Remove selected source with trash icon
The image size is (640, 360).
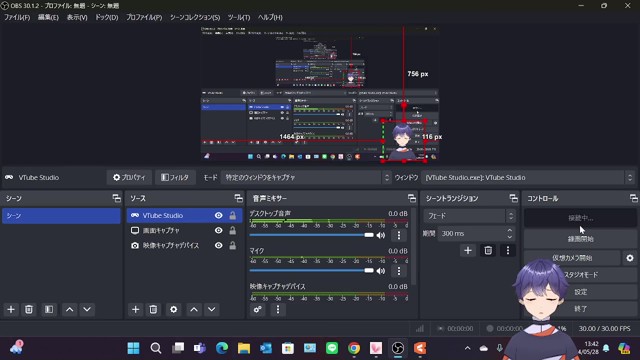pos(153,309)
